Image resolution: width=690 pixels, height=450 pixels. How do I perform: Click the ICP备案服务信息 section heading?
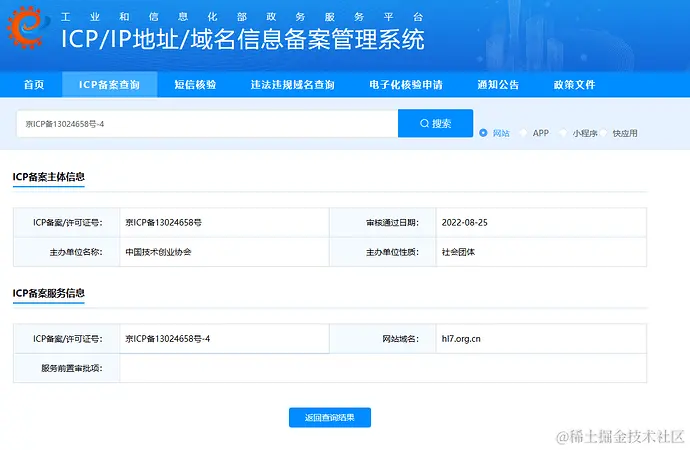click(48, 293)
